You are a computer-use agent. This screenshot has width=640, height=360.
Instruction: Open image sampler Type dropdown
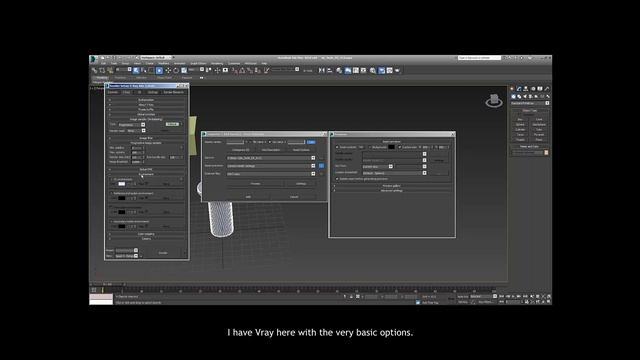point(131,124)
